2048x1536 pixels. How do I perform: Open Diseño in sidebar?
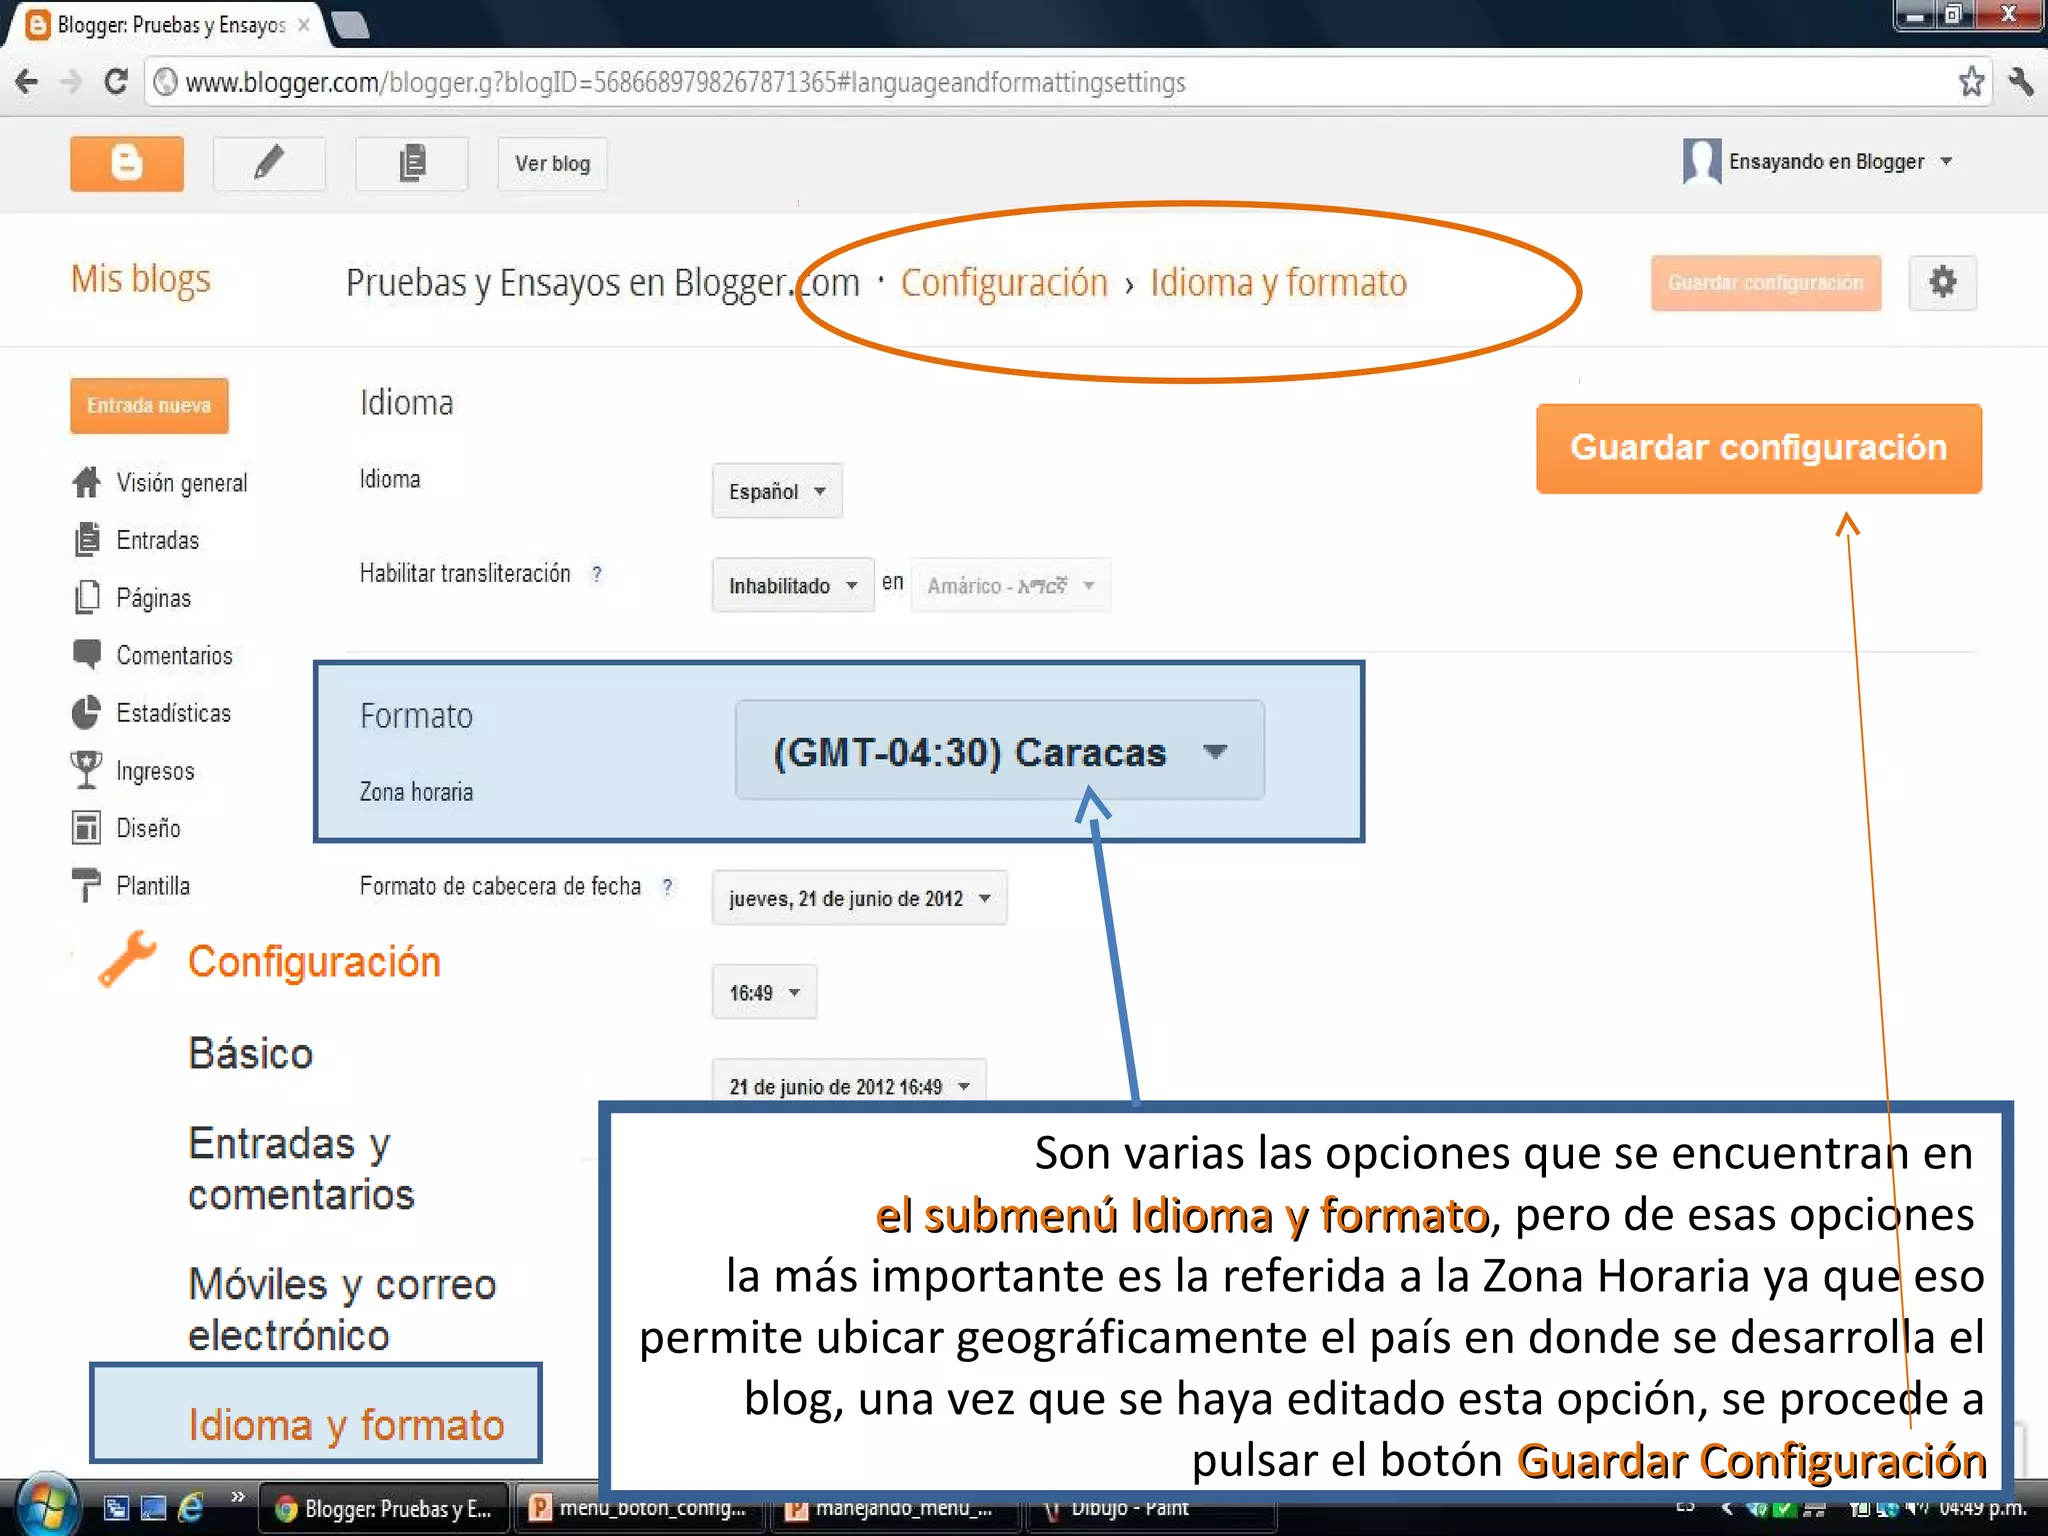[148, 828]
